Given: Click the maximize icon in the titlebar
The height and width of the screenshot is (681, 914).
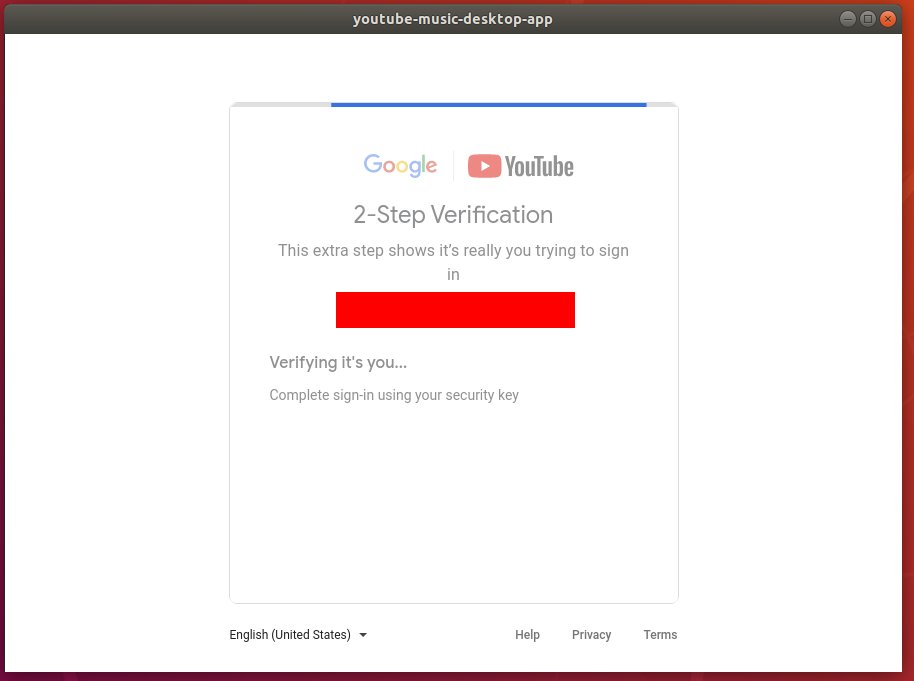Looking at the screenshot, I should coord(866,18).
